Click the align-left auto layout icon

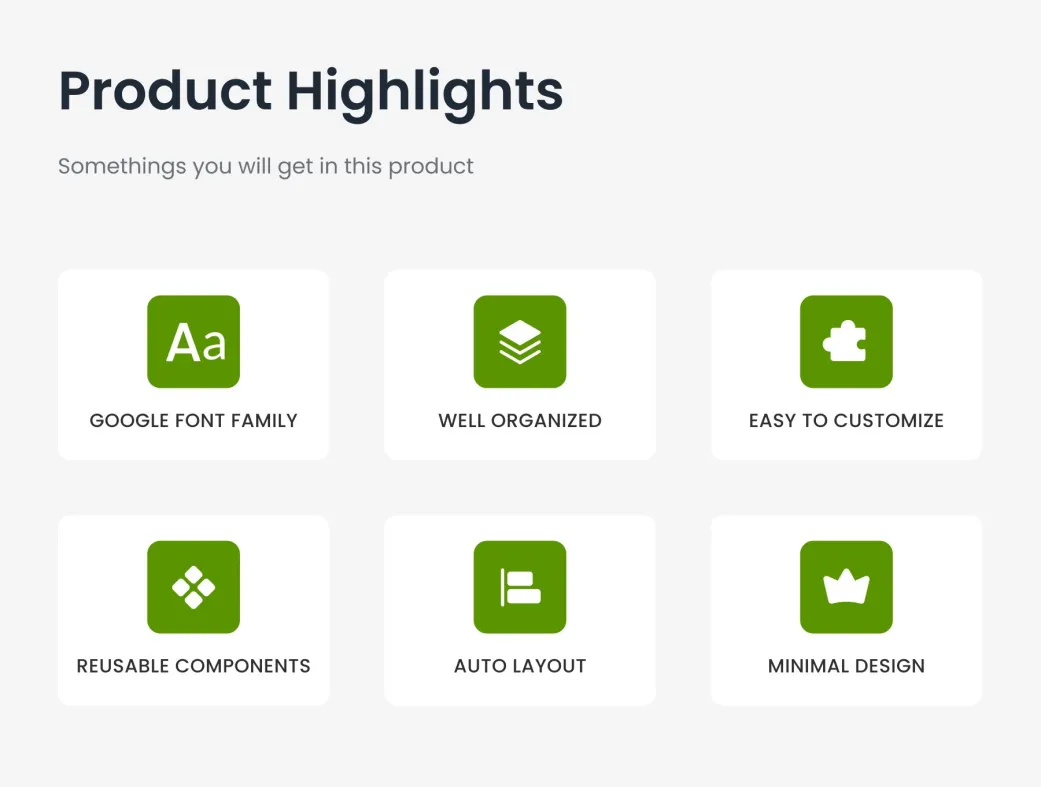tap(520, 587)
